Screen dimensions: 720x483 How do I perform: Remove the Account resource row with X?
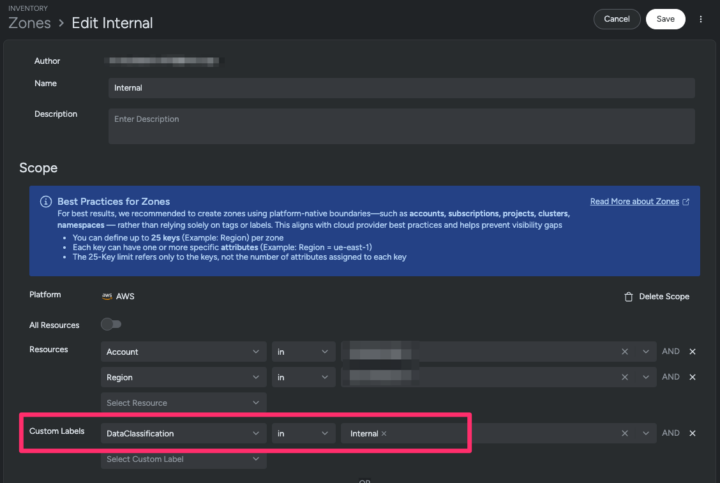pos(692,352)
